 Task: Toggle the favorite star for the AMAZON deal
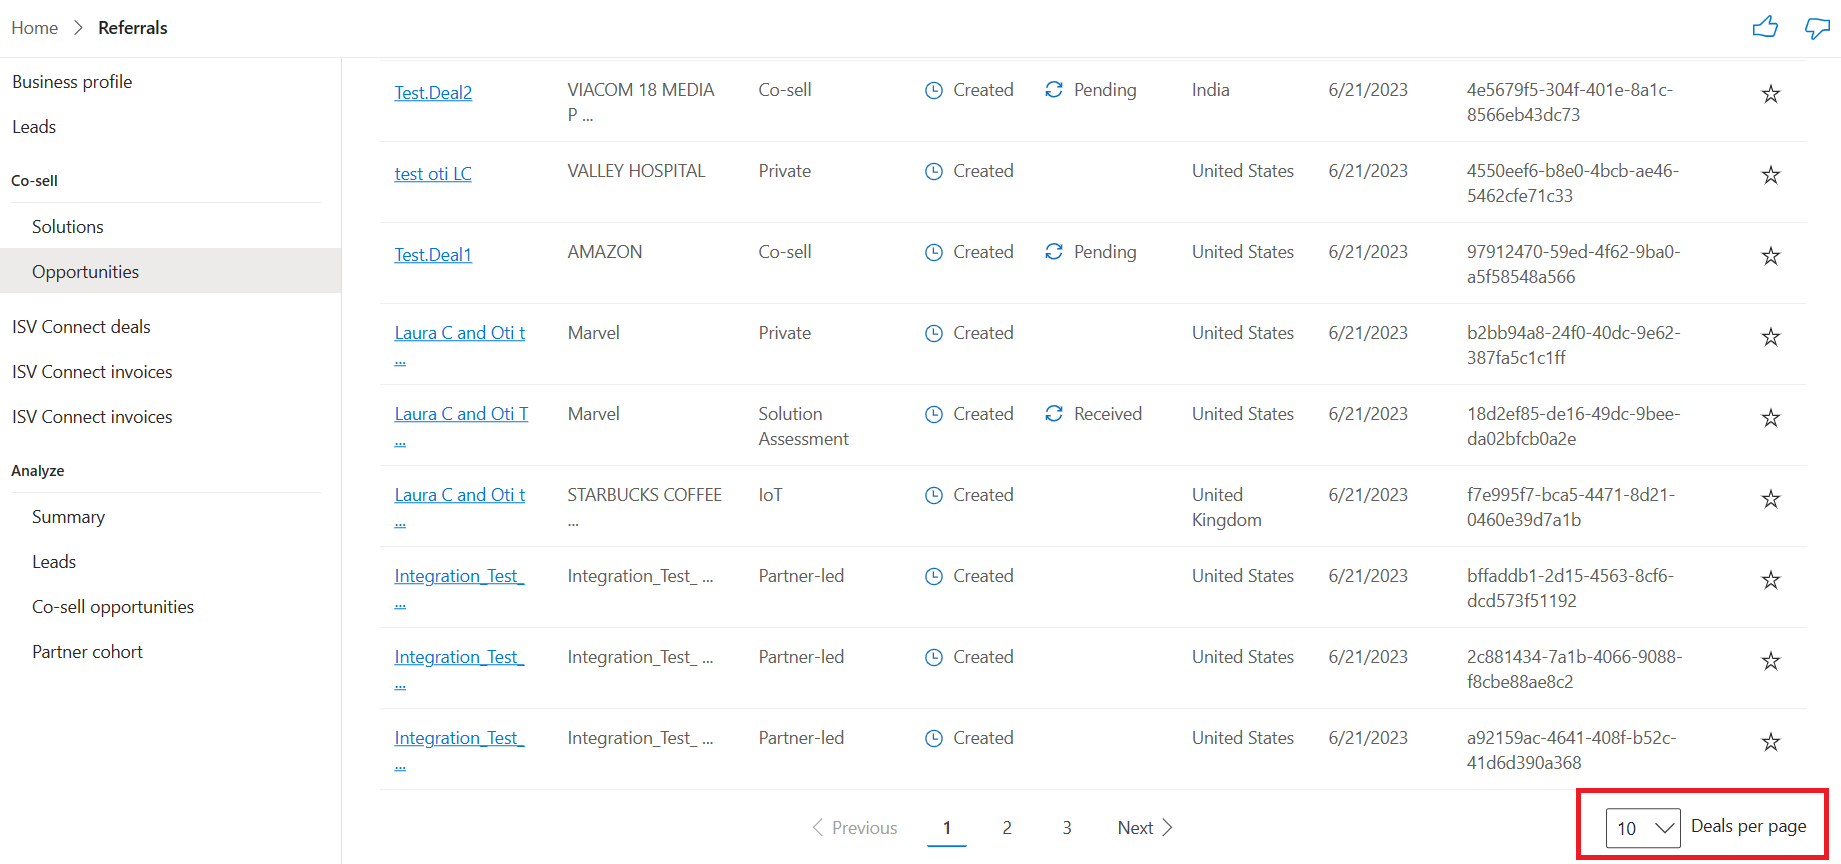coord(1770,256)
